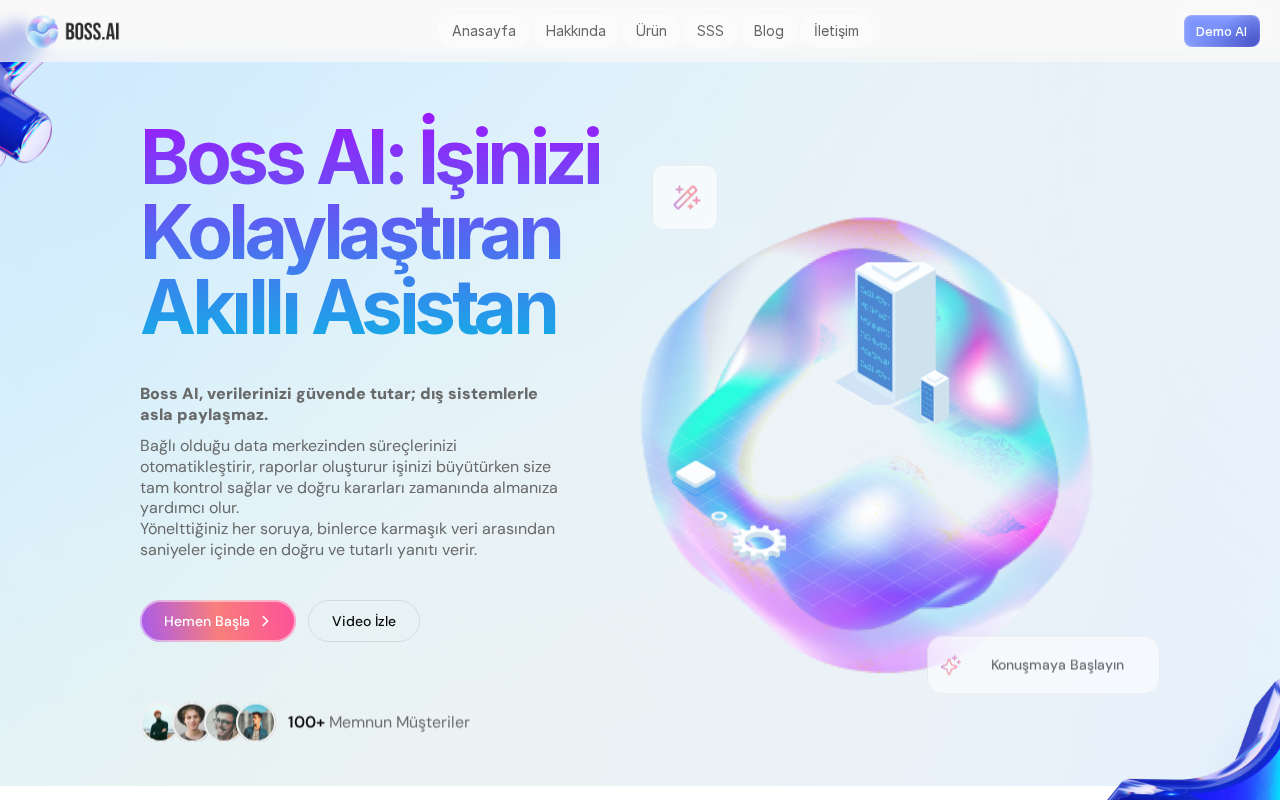Select the third customer avatar
The height and width of the screenshot is (800, 1280).
click(224, 722)
